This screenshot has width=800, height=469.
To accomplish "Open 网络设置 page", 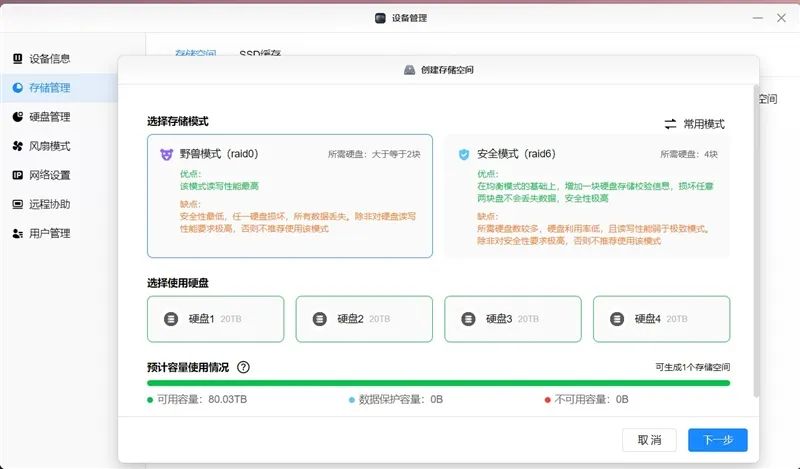I will 49,175.
